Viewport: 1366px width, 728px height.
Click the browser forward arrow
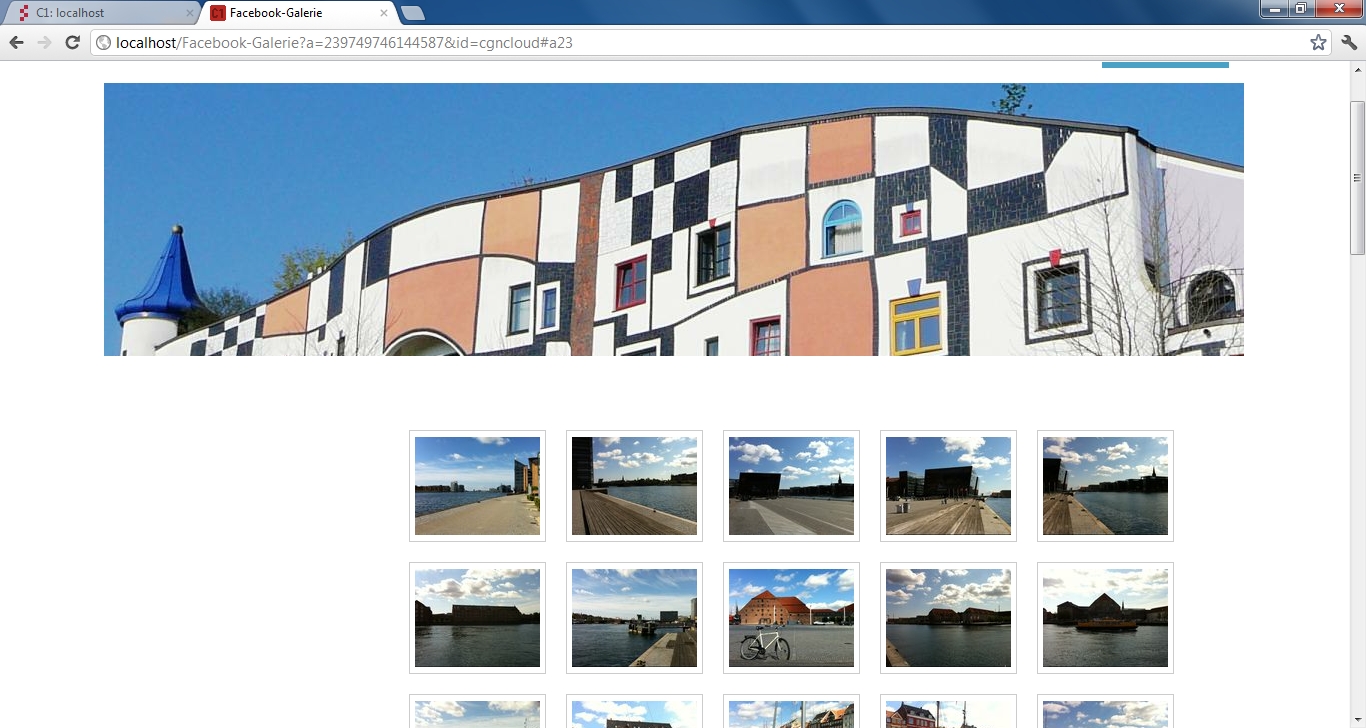click(x=44, y=42)
